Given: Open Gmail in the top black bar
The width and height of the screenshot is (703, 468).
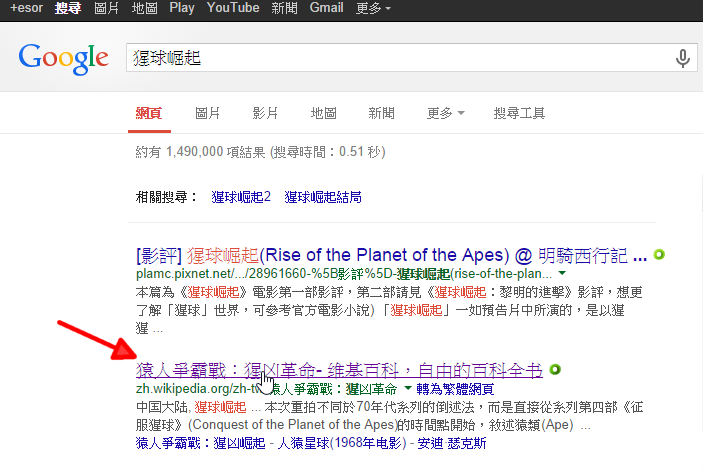Looking at the screenshot, I should [326, 8].
